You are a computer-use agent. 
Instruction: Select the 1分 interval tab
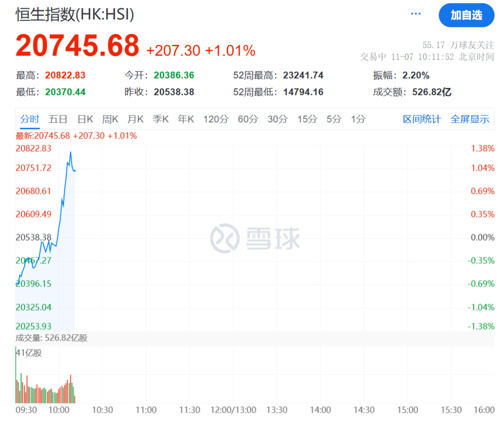[358, 119]
